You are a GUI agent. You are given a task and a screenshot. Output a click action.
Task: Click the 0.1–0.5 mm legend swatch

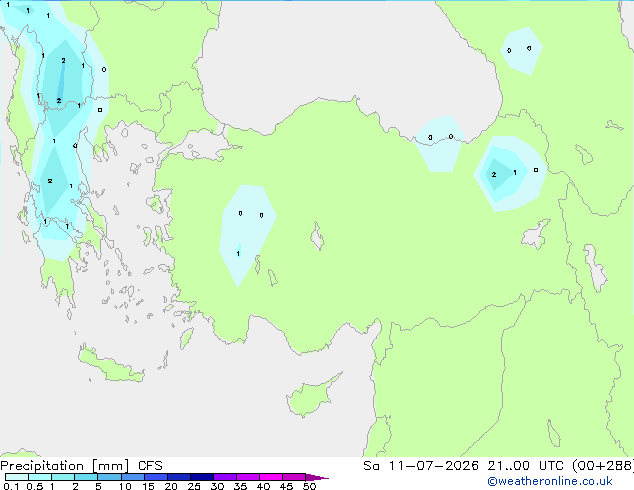(17, 477)
